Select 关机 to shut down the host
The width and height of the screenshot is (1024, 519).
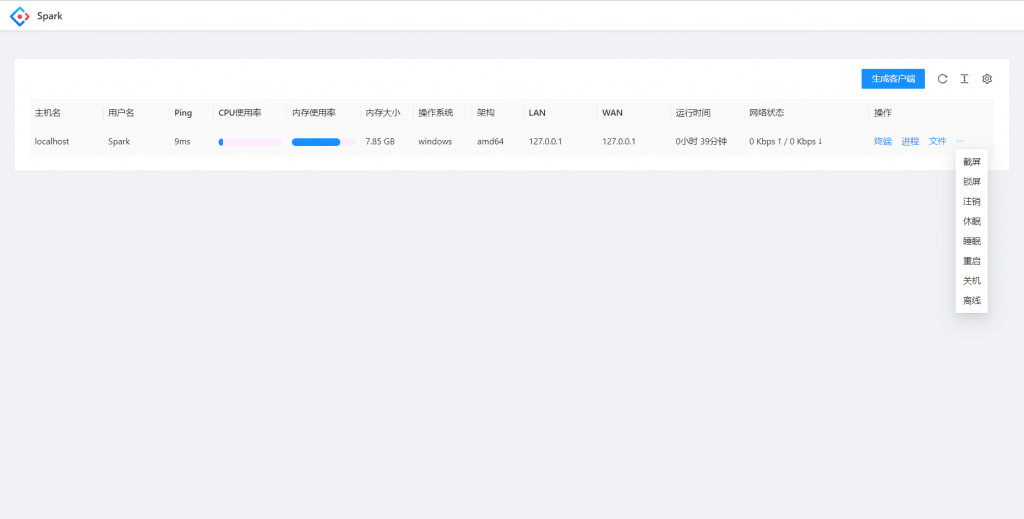pyautogui.click(x=971, y=281)
